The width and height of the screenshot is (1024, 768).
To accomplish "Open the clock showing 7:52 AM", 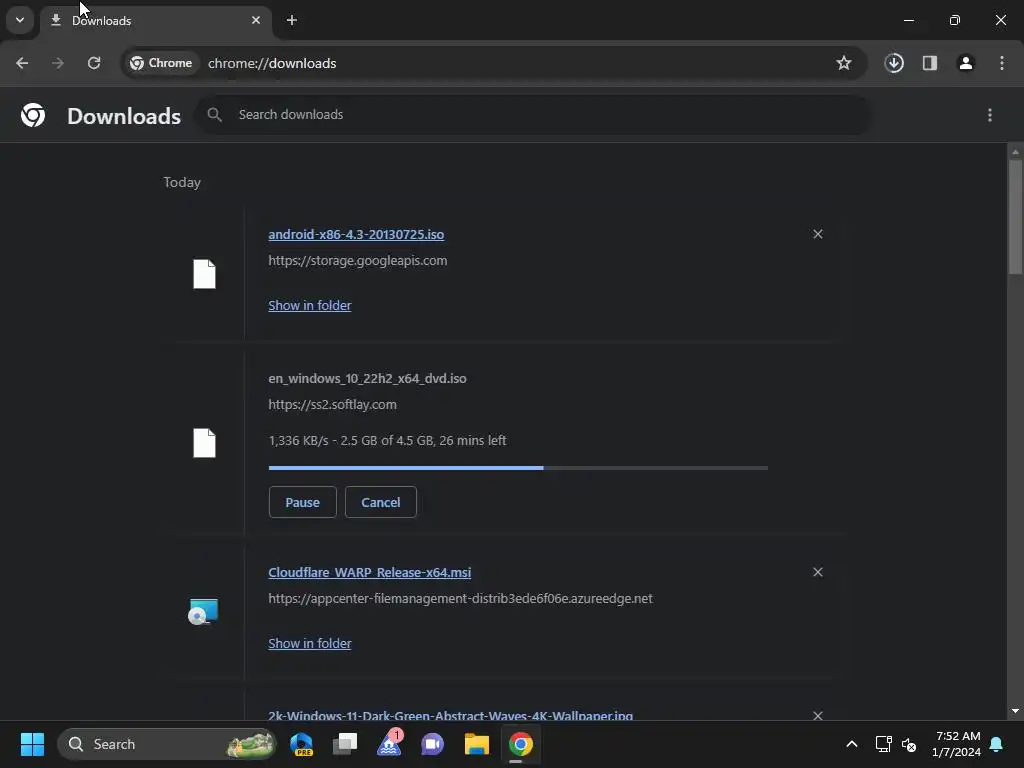I will 956,744.
